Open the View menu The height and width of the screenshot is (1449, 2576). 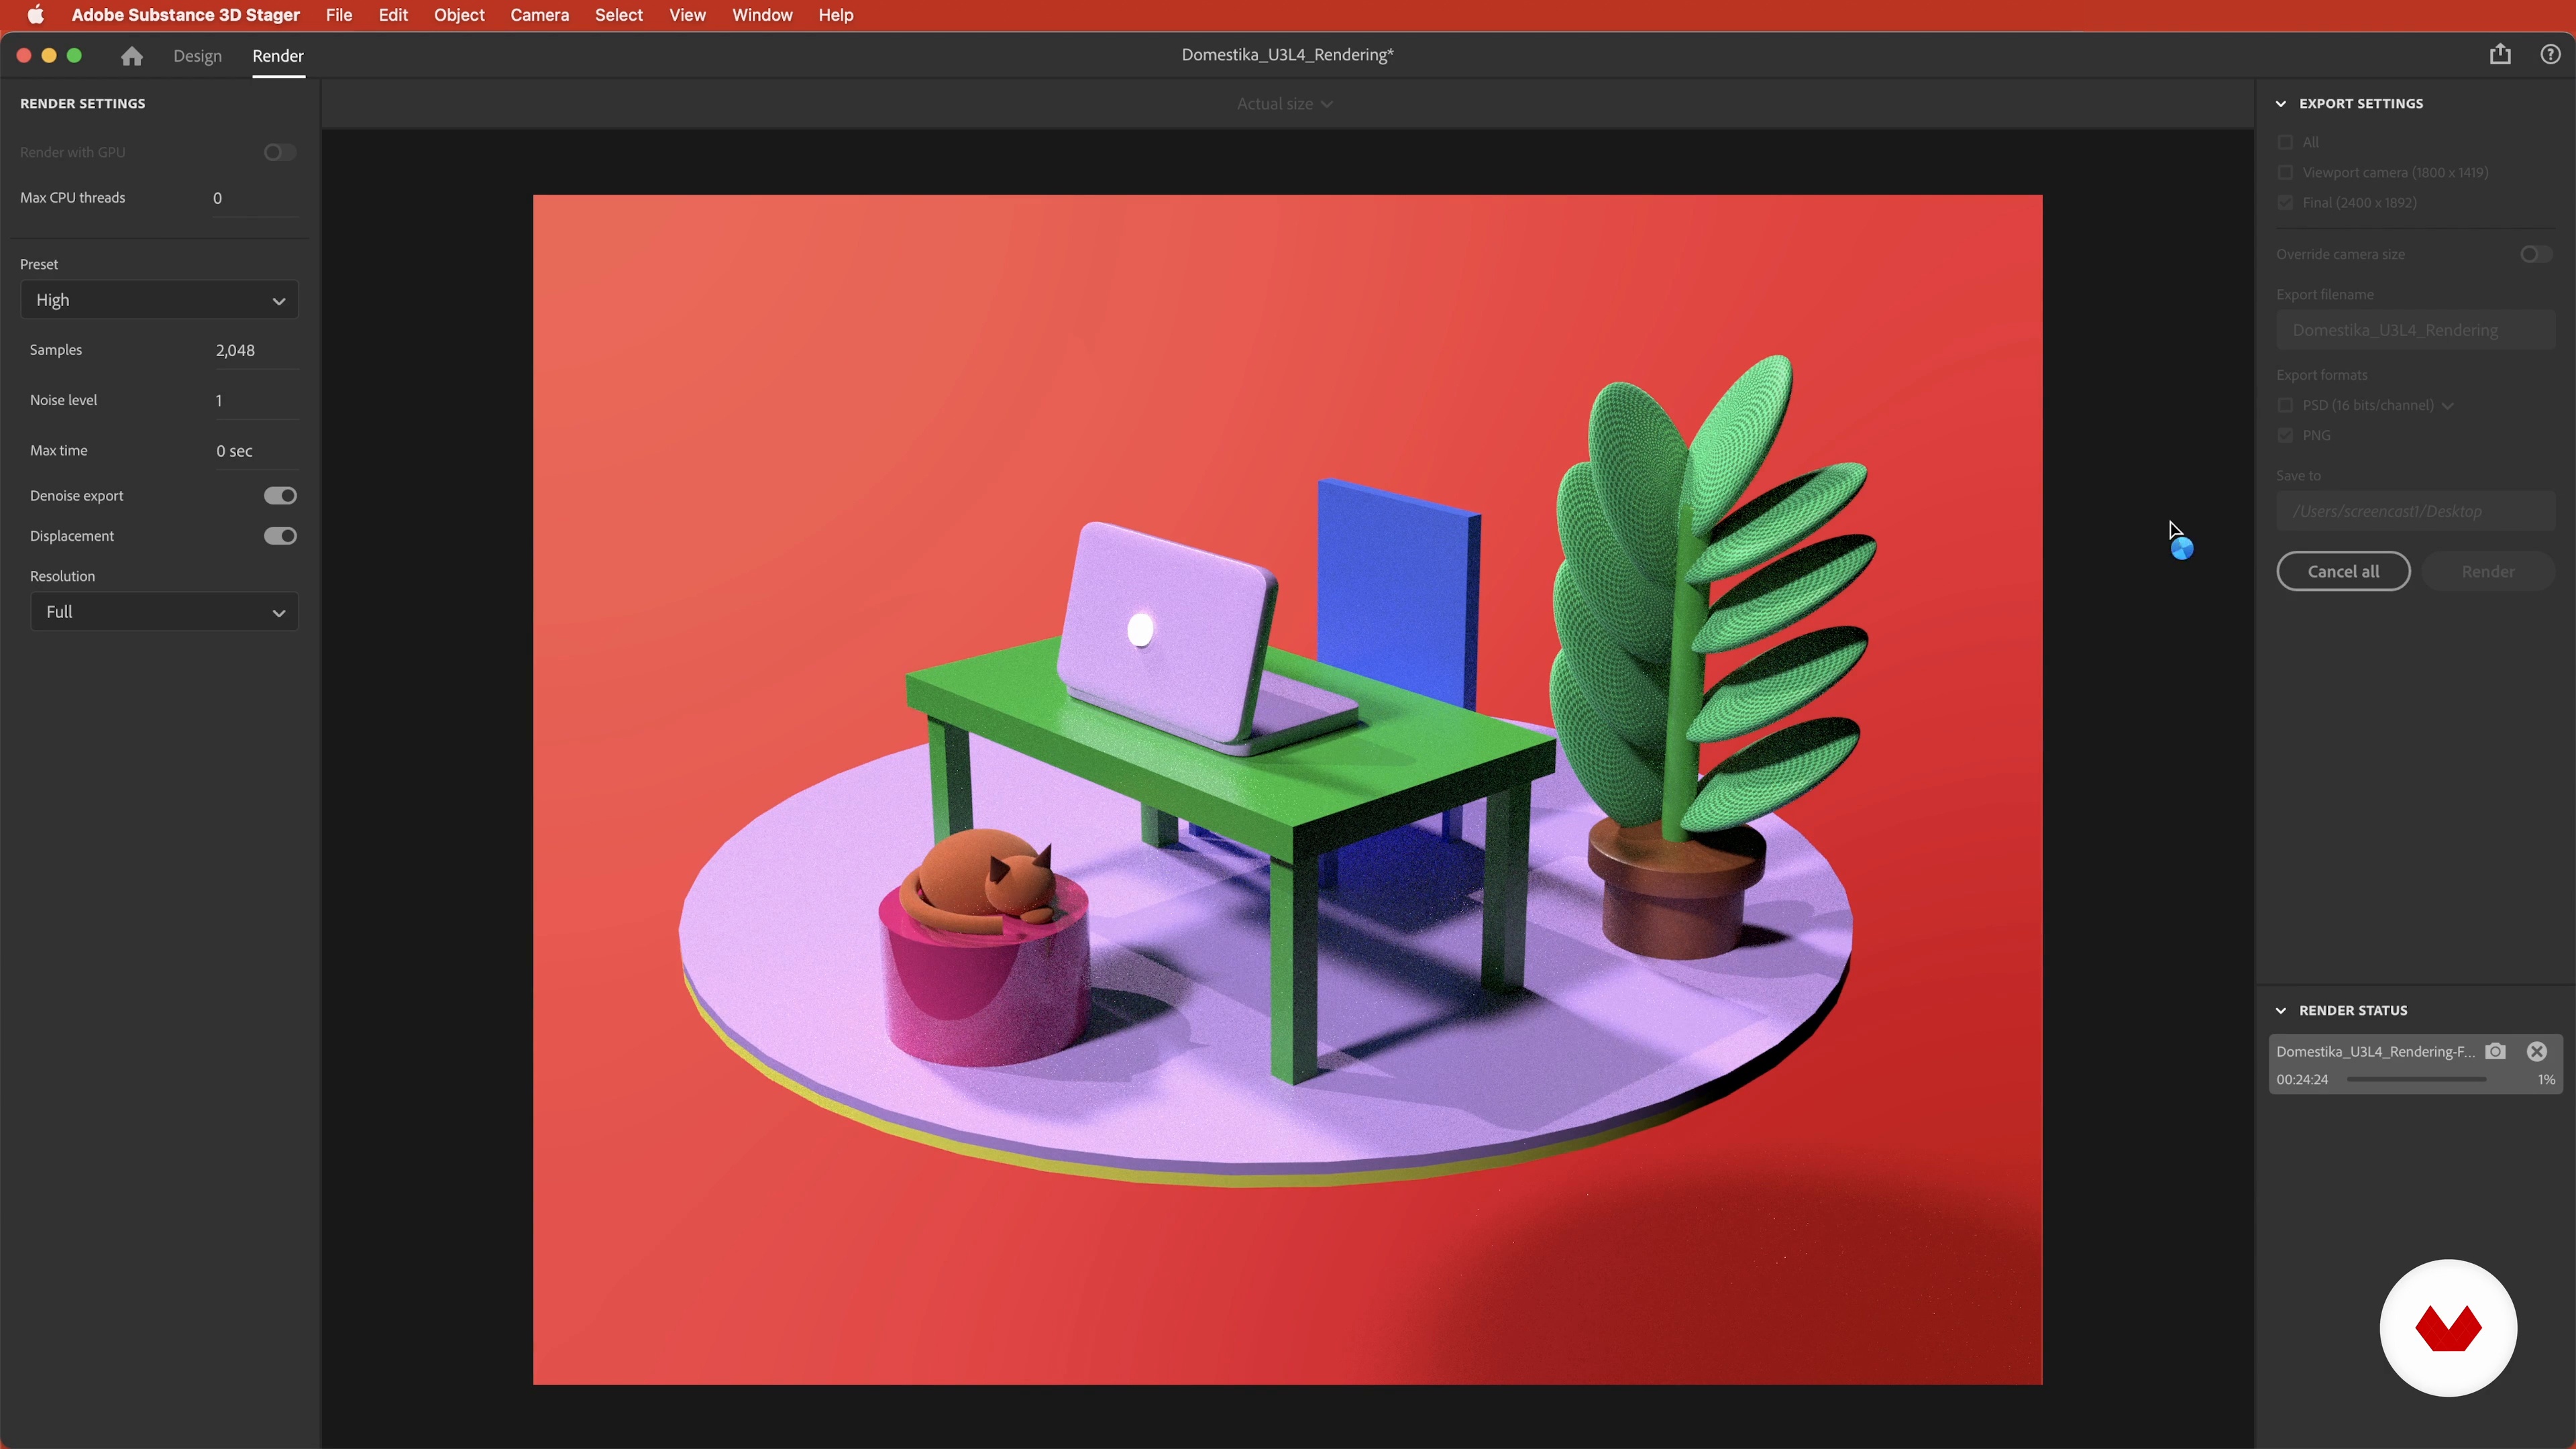(687, 15)
